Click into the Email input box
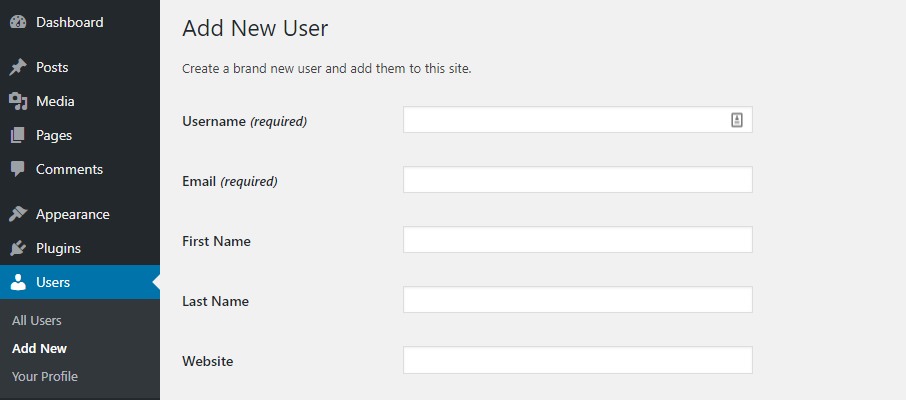Viewport: 906px width, 400px height. click(x=578, y=180)
